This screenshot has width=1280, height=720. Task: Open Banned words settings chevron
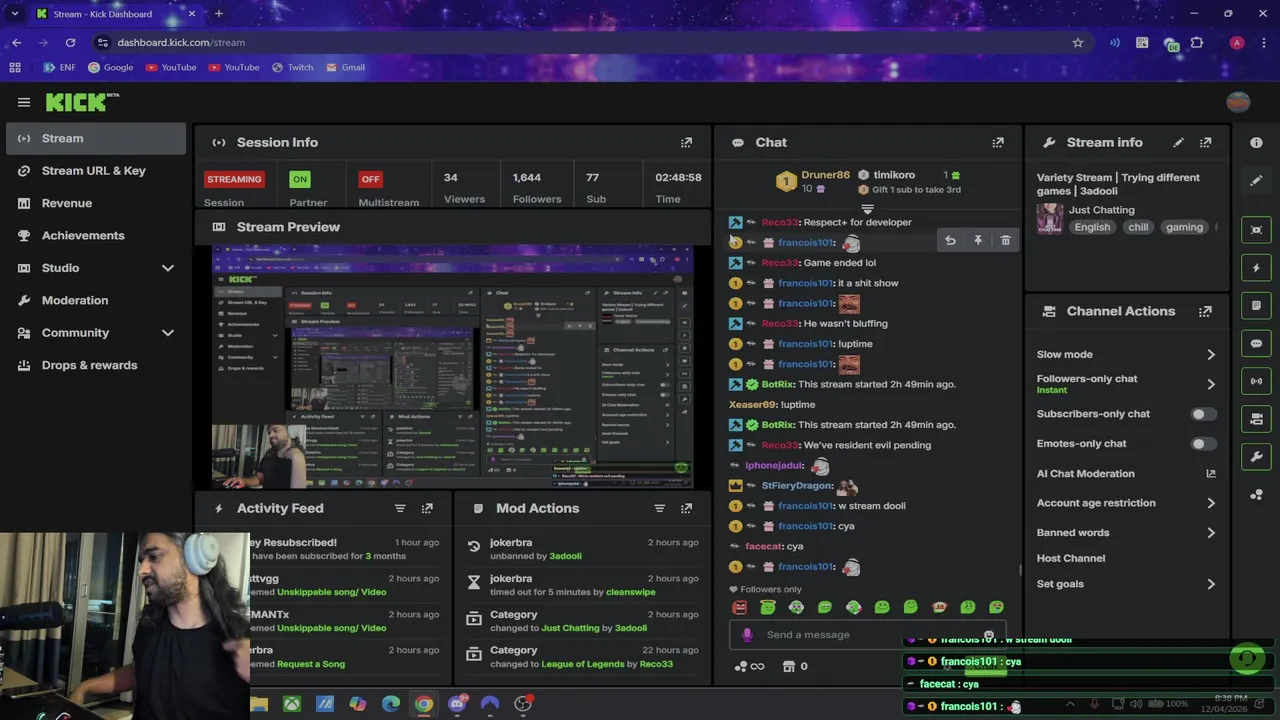pyautogui.click(x=1211, y=533)
